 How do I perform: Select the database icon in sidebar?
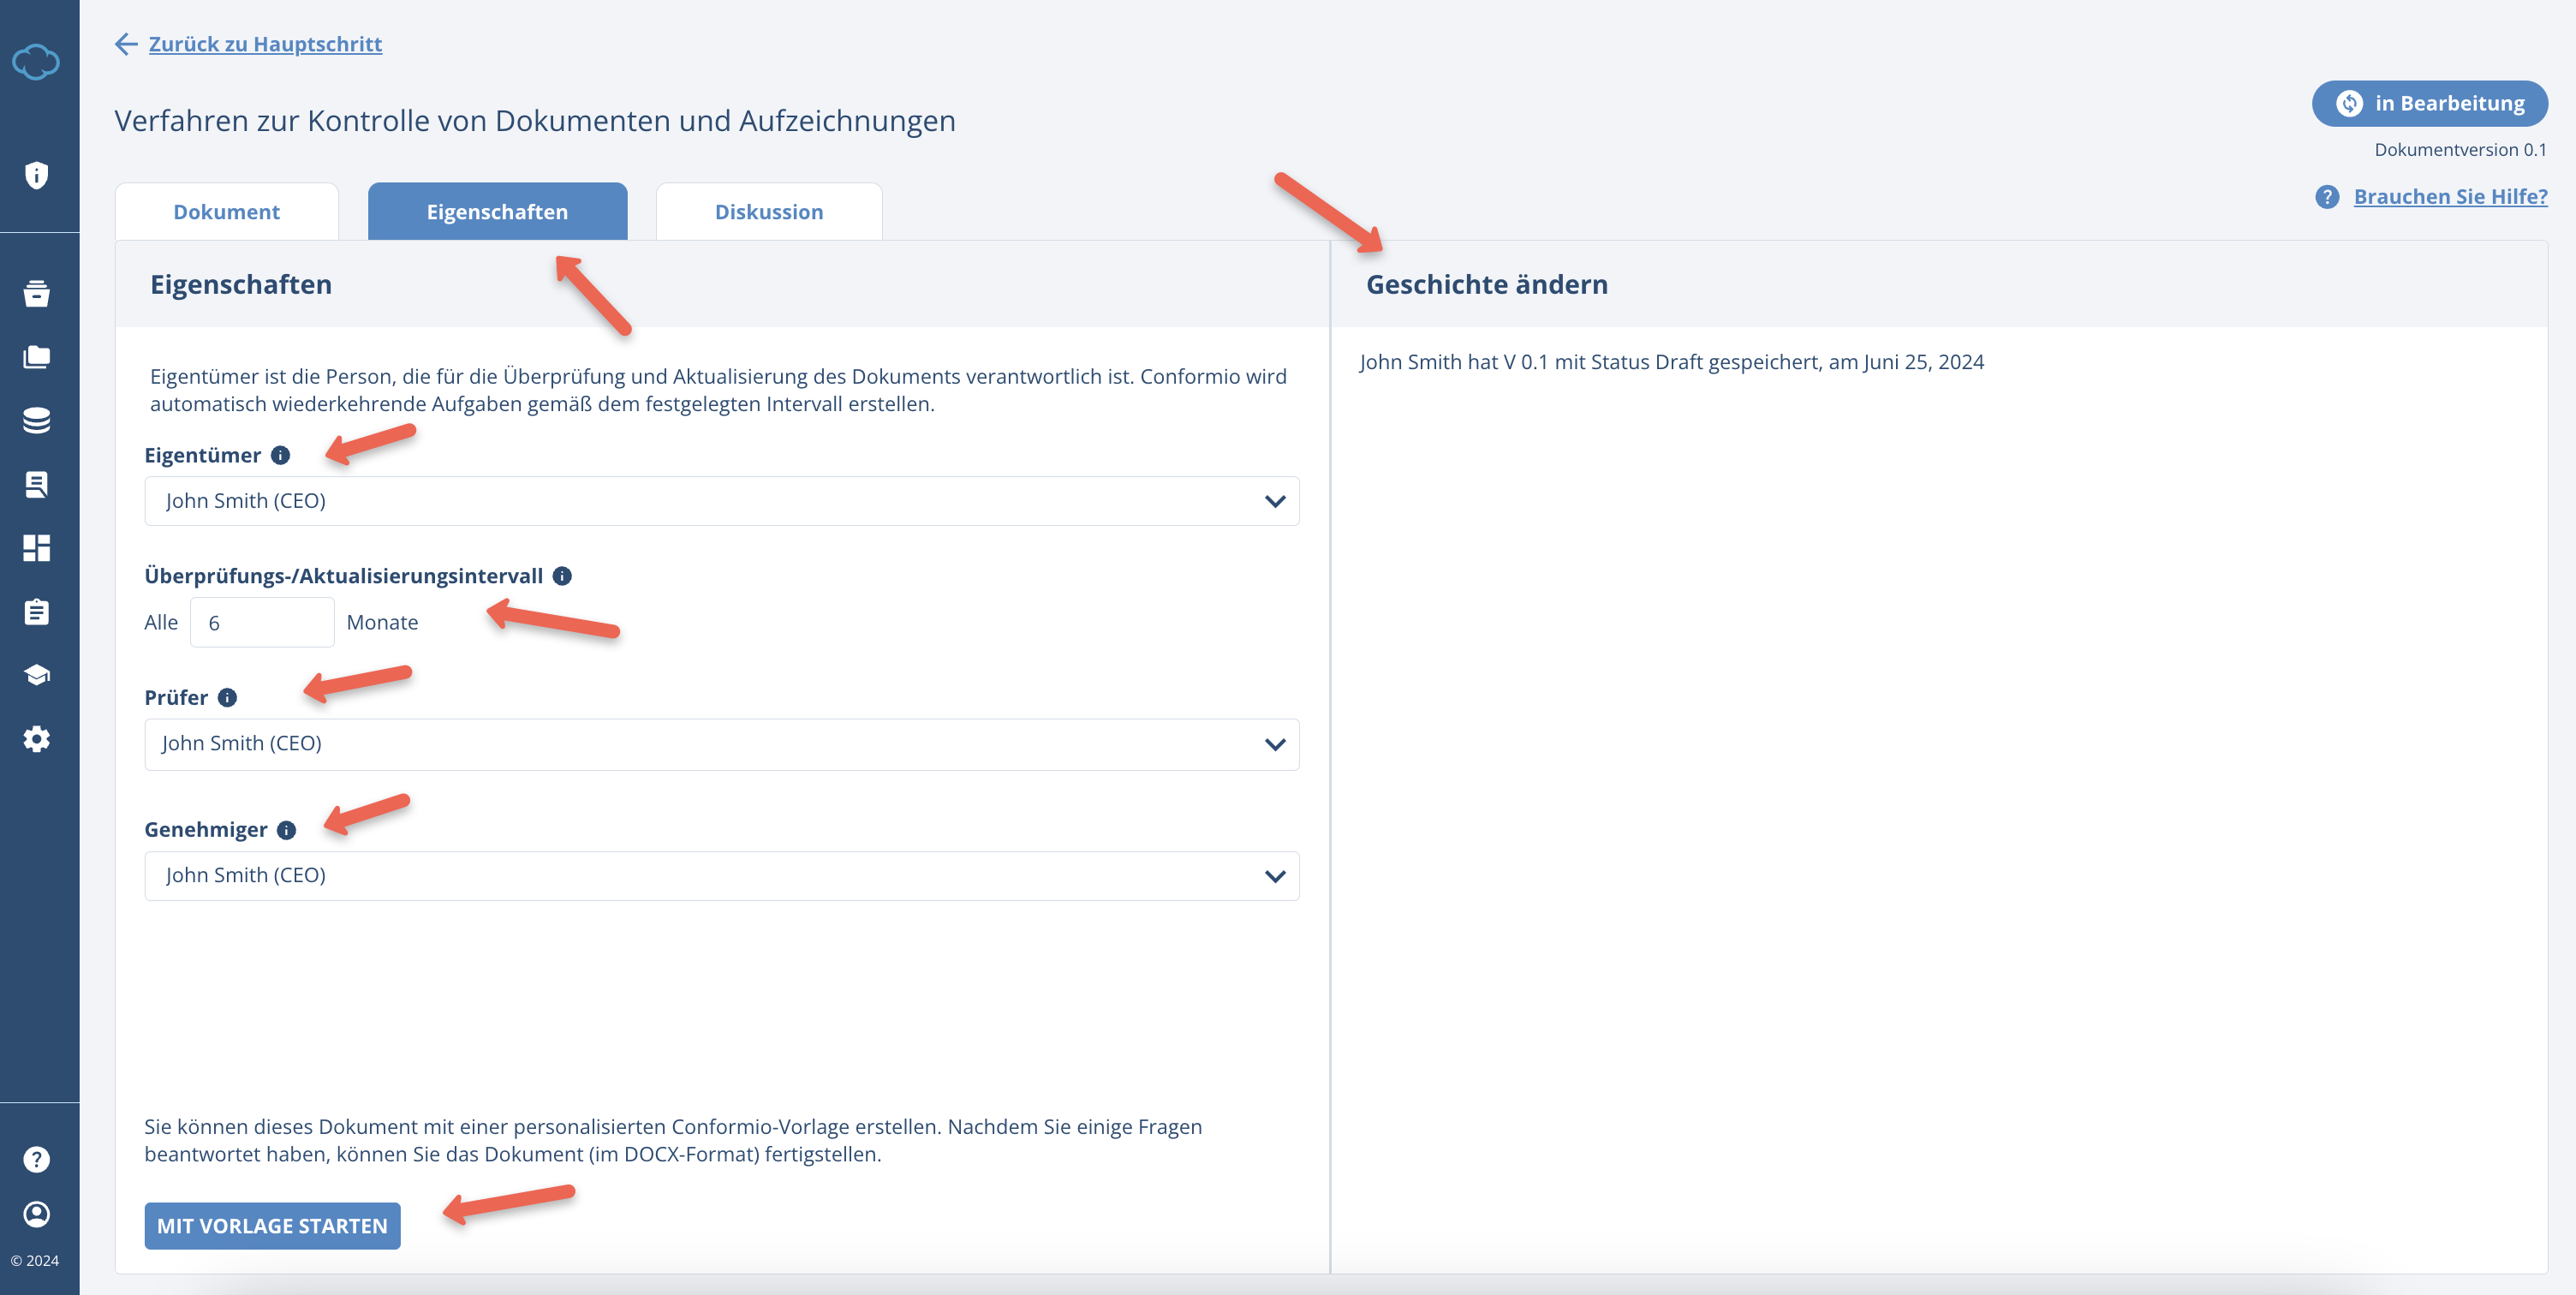[x=37, y=421]
